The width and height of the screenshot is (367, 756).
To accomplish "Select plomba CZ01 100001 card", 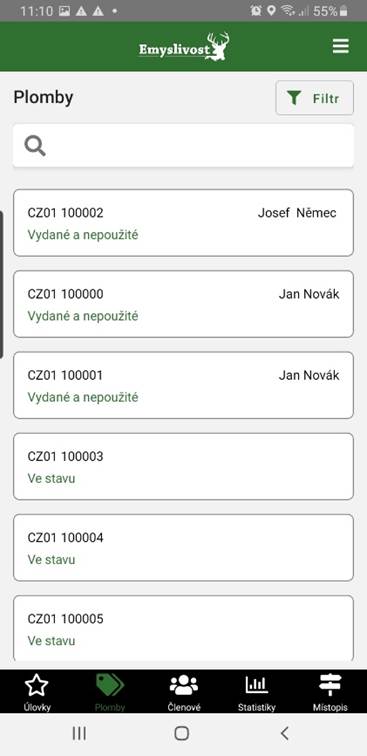I will [183, 385].
